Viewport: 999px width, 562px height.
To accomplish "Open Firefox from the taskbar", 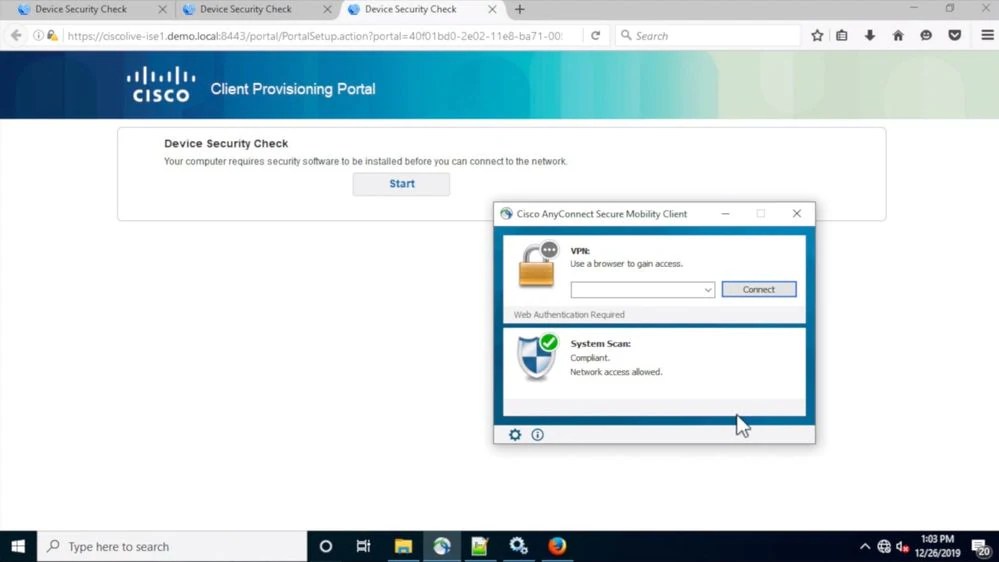I will pyautogui.click(x=557, y=546).
